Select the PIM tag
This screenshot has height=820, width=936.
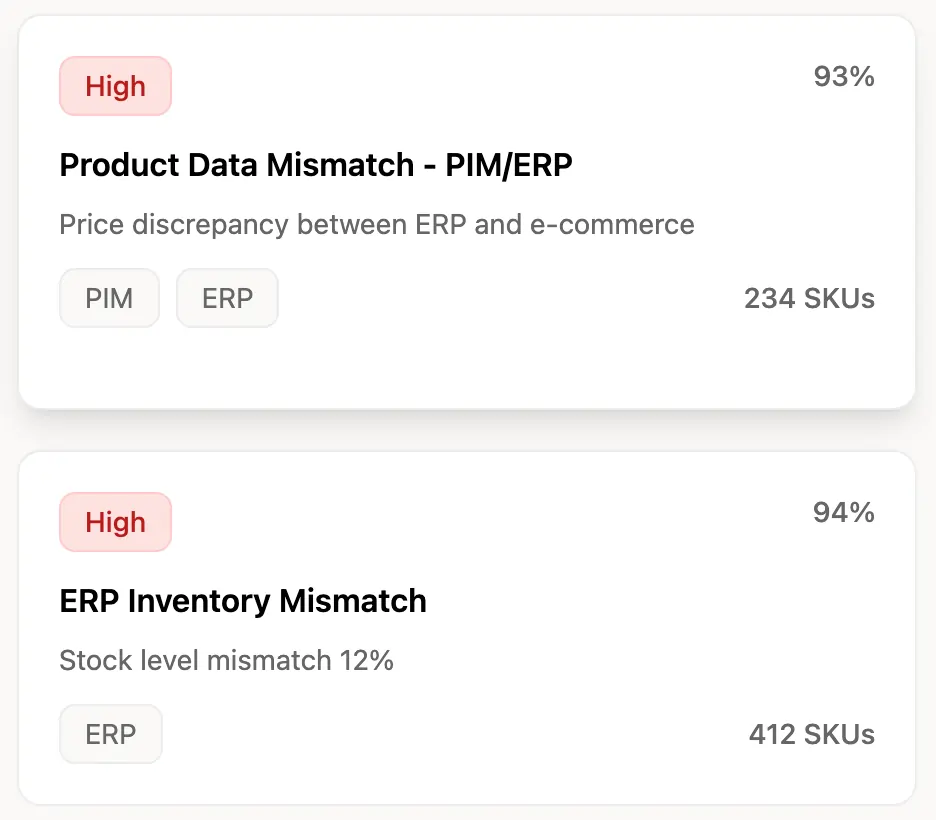(109, 298)
